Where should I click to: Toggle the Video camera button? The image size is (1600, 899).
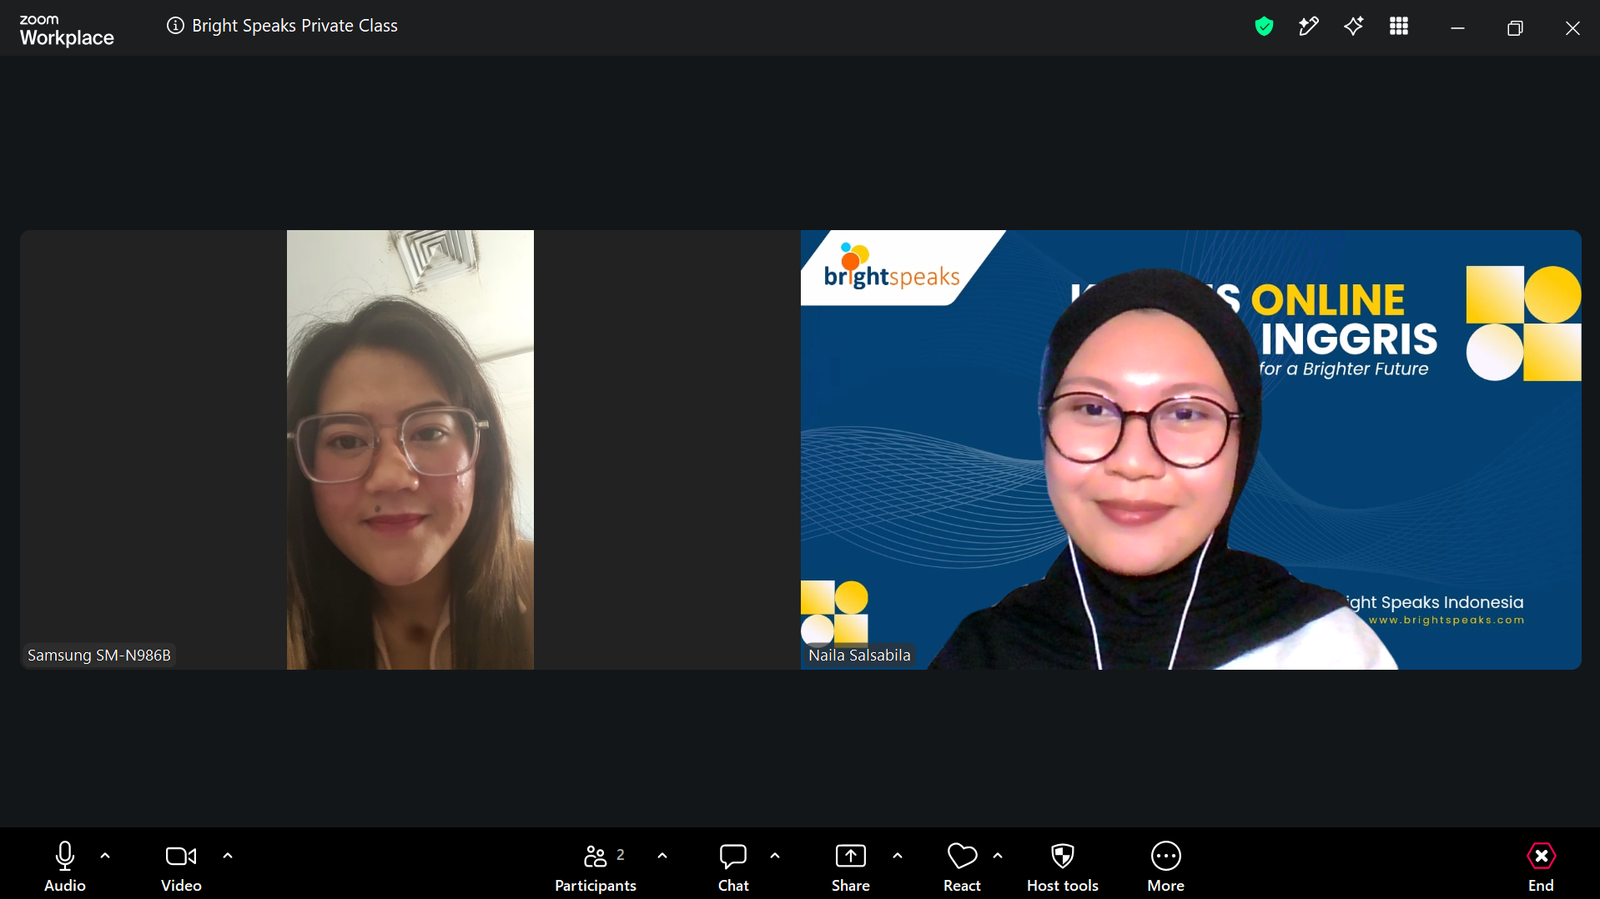tap(181, 866)
